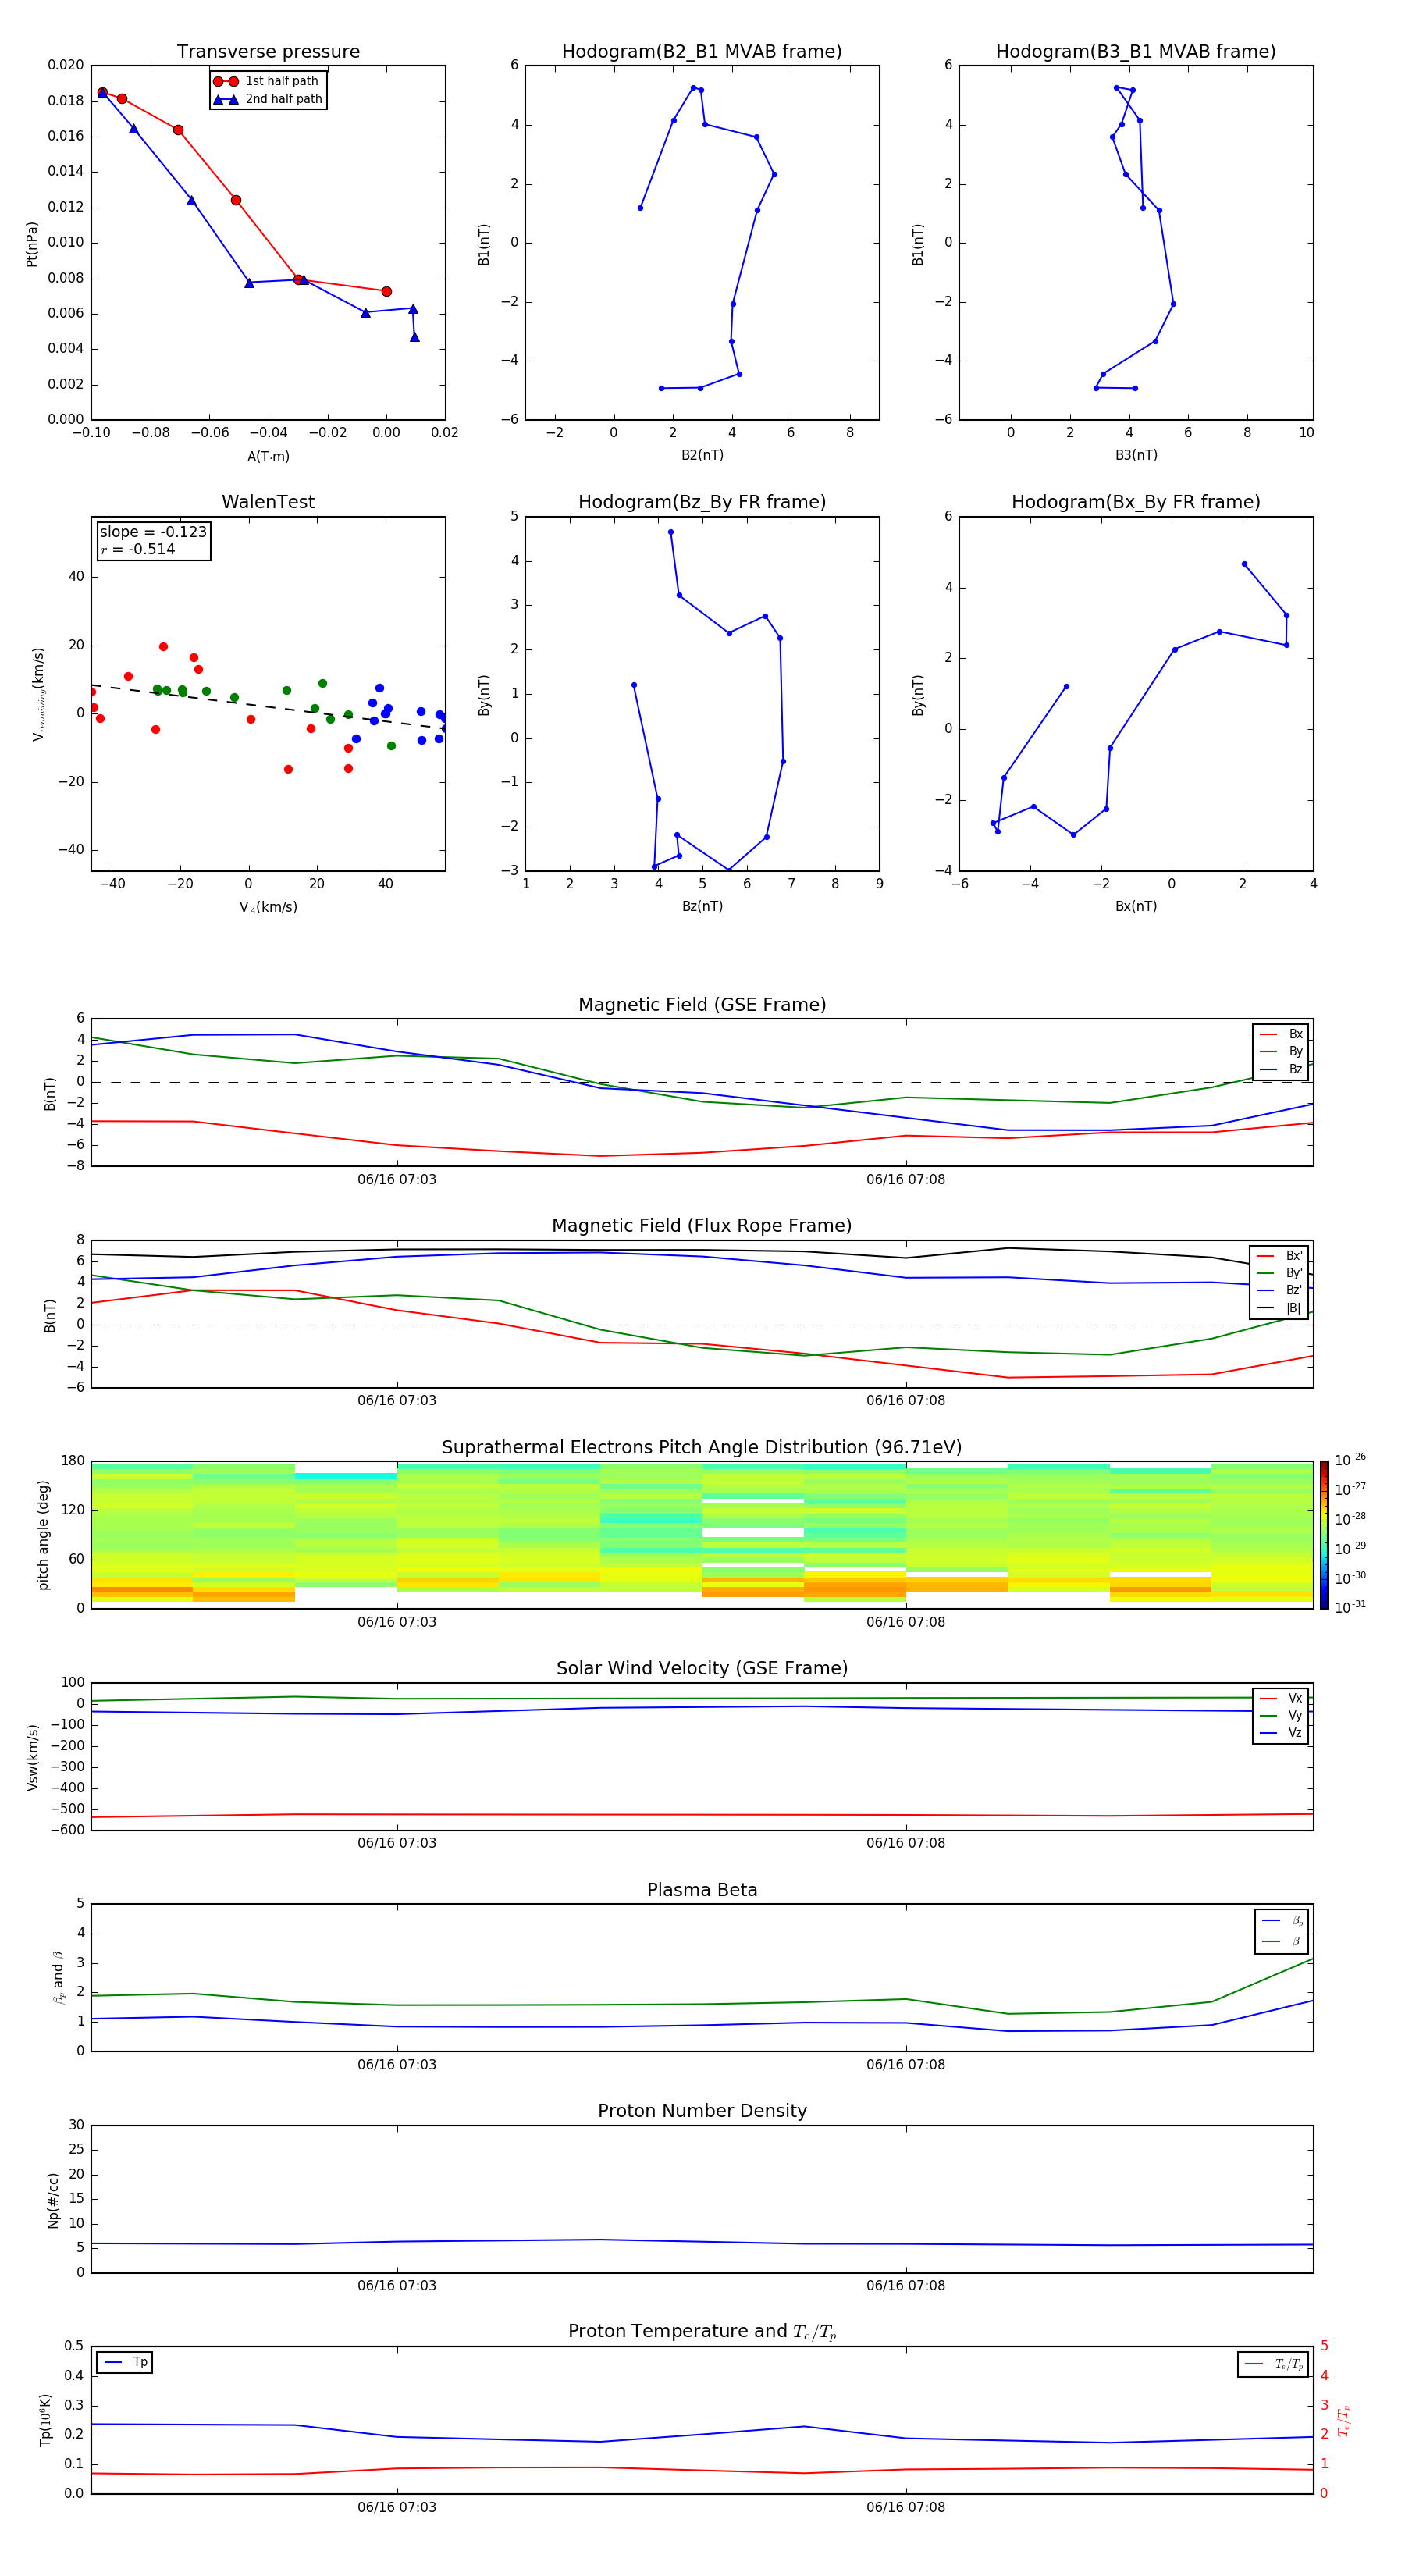This screenshot has height=2576, width=1405.
Task: Click 'VA(km/s)' x-axis label in WalenTest
Action: point(268,908)
